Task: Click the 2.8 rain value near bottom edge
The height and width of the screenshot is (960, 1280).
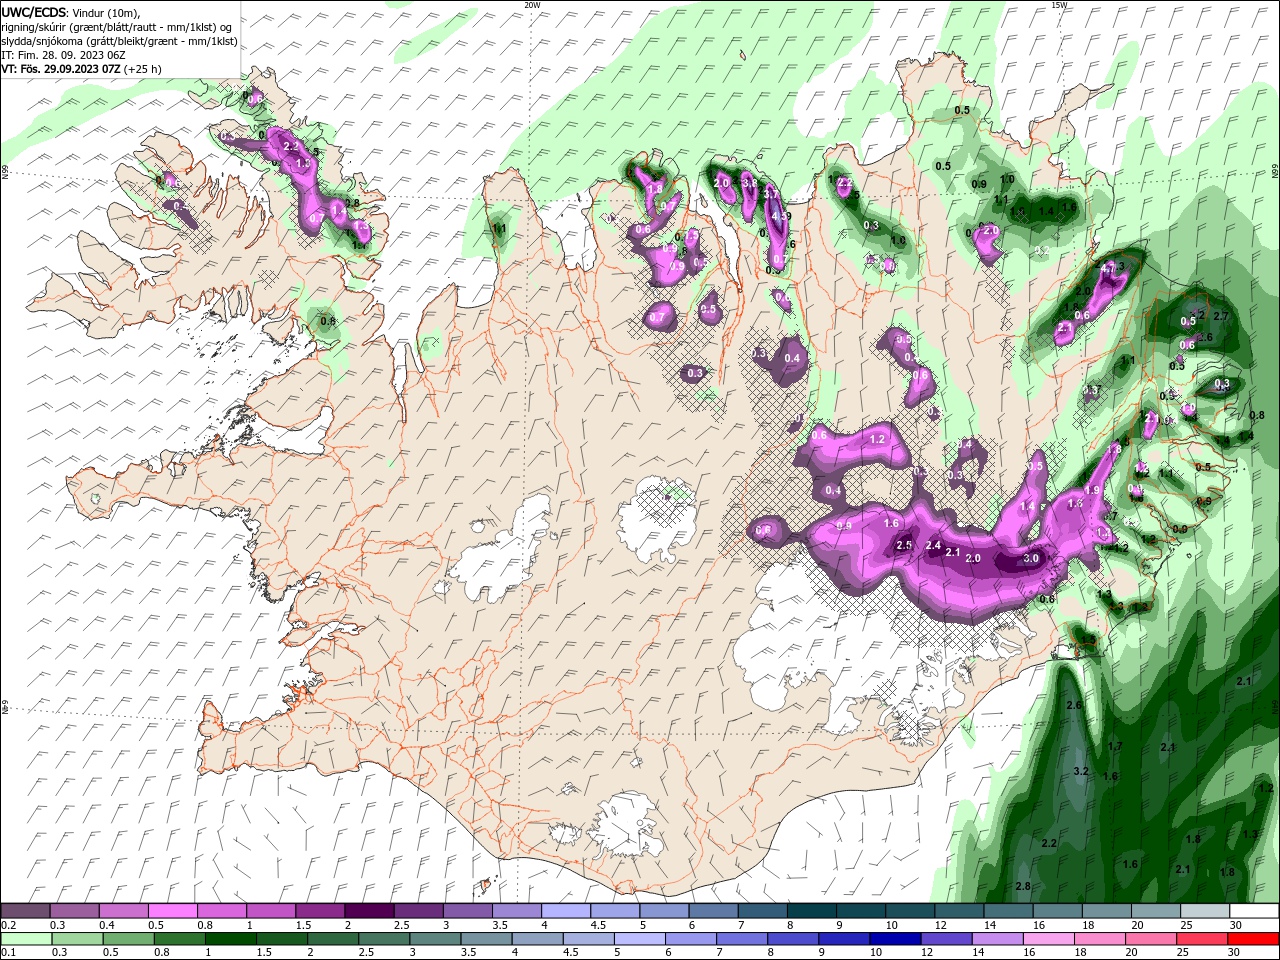Action: point(1023,886)
